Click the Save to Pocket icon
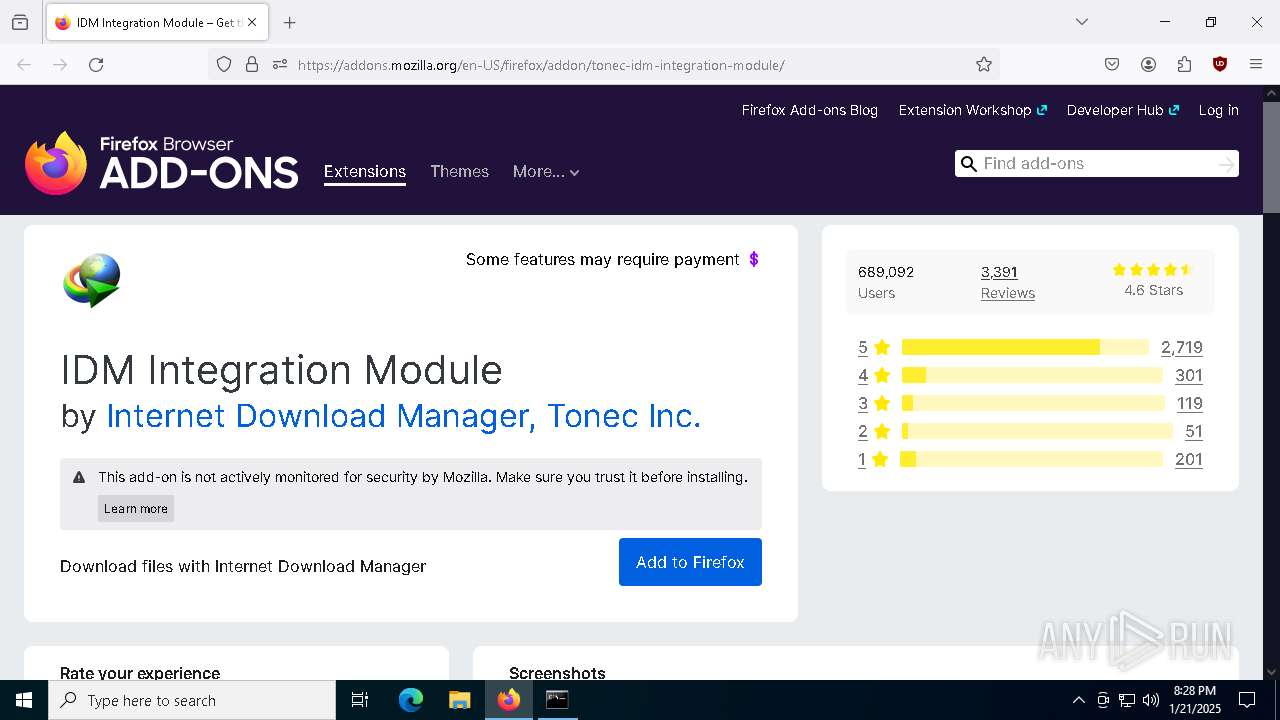Viewport: 1280px width, 720px height. 1112,64
